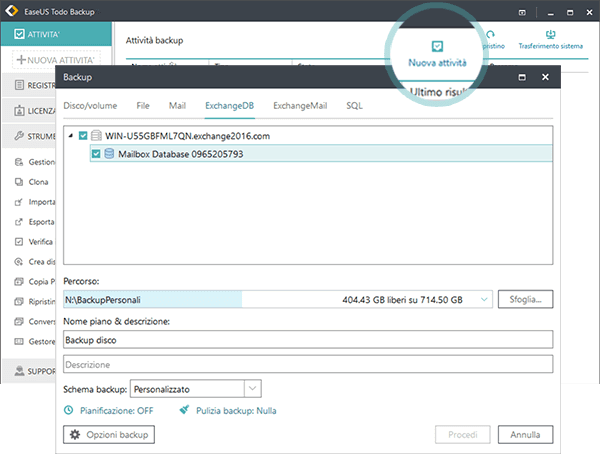Switch to the ExchangeMail tab
The height and width of the screenshot is (475, 600).
coord(300,106)
